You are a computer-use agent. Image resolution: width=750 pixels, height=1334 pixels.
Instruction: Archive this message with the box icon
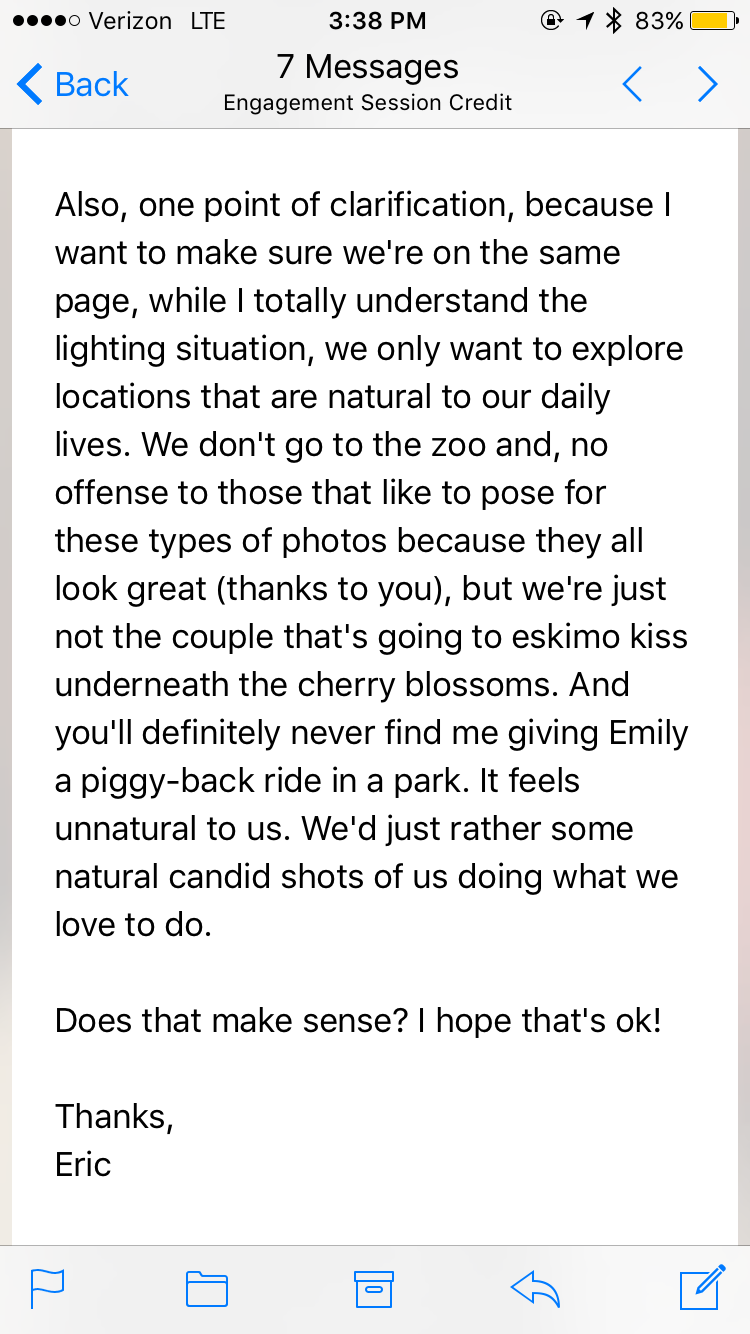click(374, 1288)
